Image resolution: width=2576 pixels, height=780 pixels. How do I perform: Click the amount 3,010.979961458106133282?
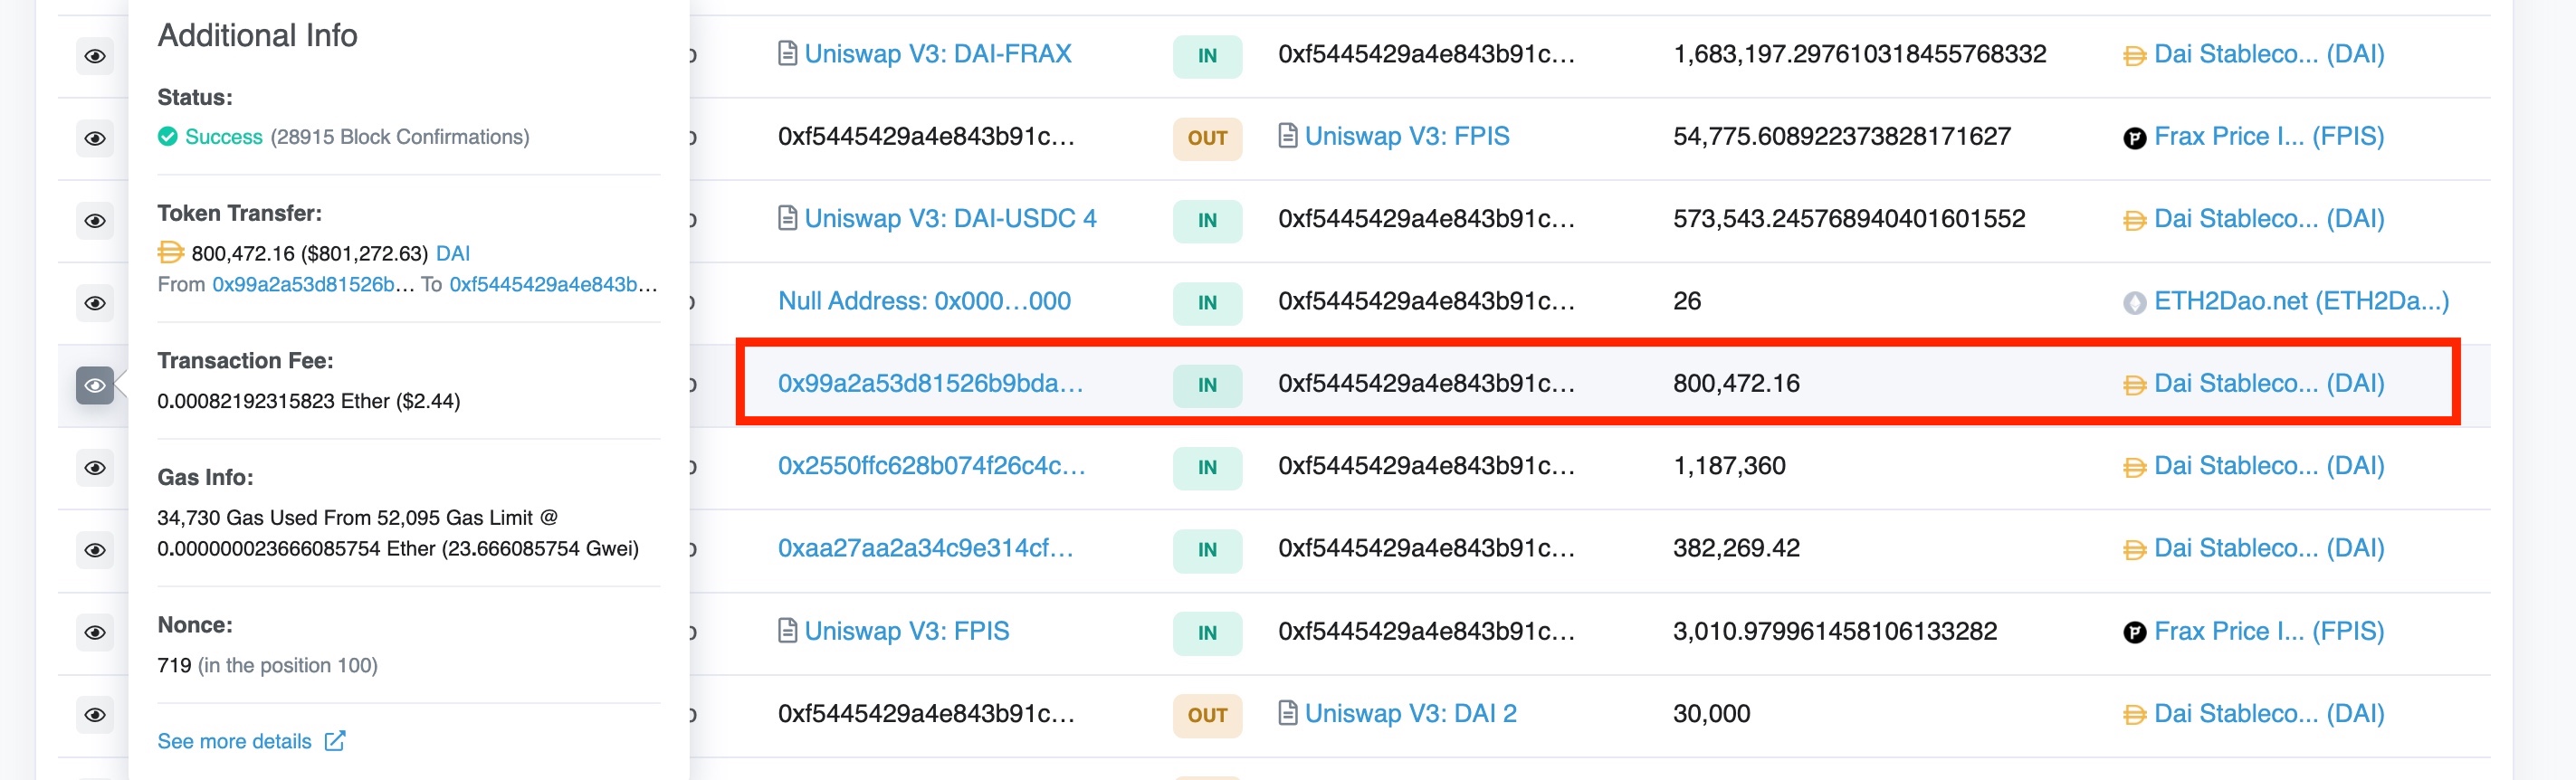[1835, 631]
